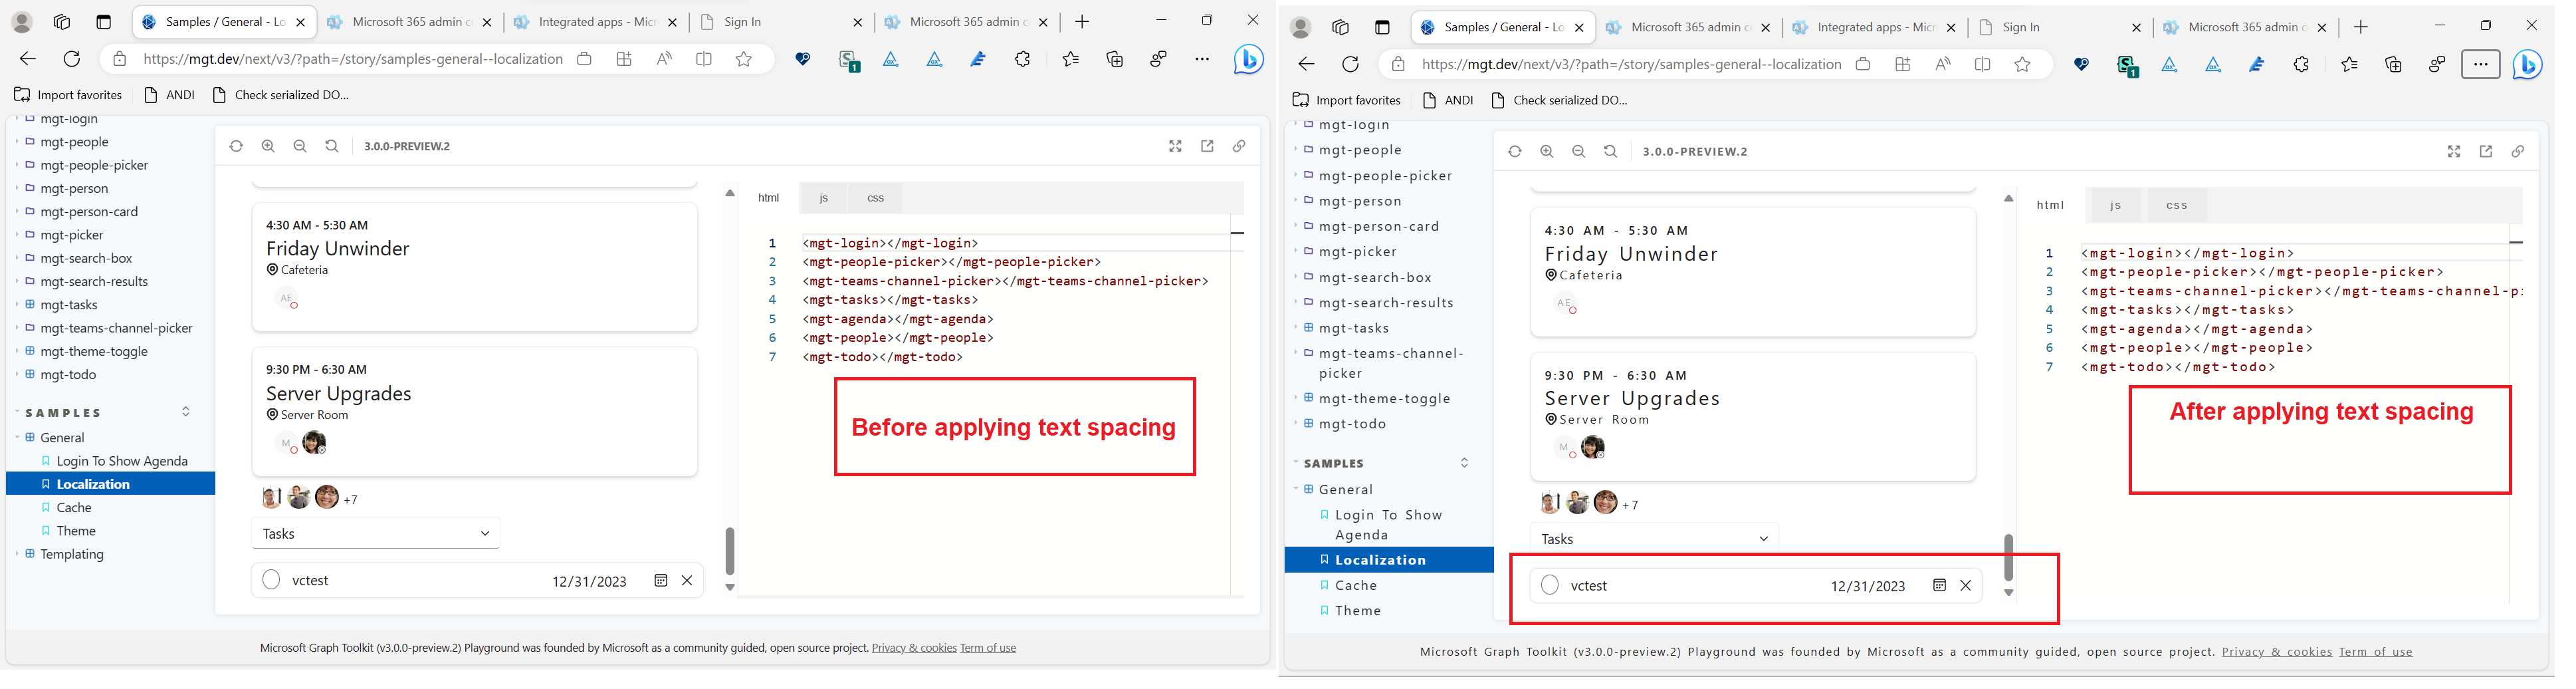Expand the mgt-tasks tree item
Viewport: 2576px width, 689px height.
17,304
